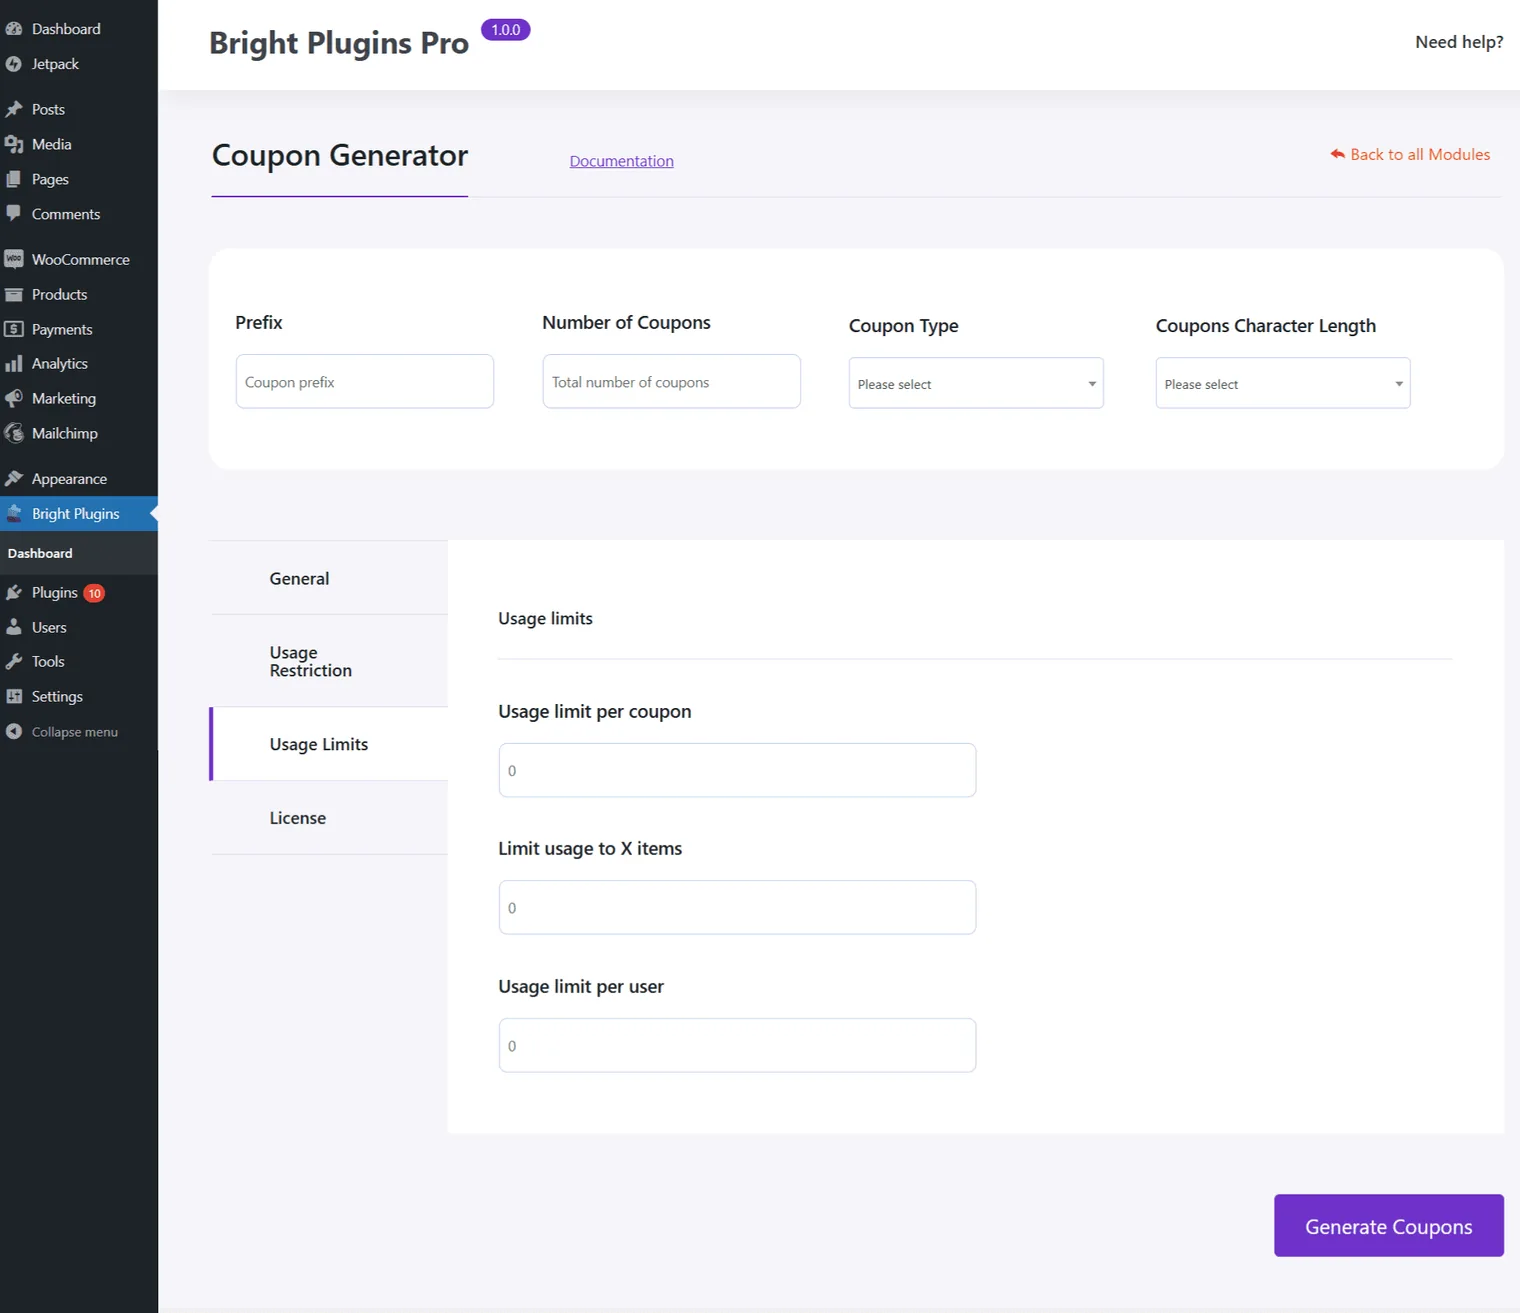1520x1313 pixels.
Task: Click the Plugins plug icon
Action: pos(14,593)
